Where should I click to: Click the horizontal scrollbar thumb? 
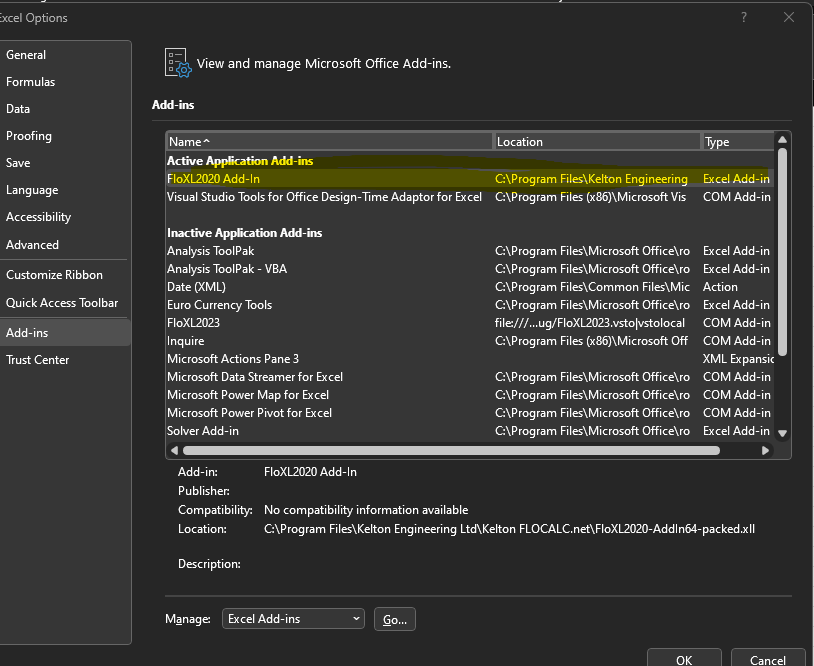[451, 451]
